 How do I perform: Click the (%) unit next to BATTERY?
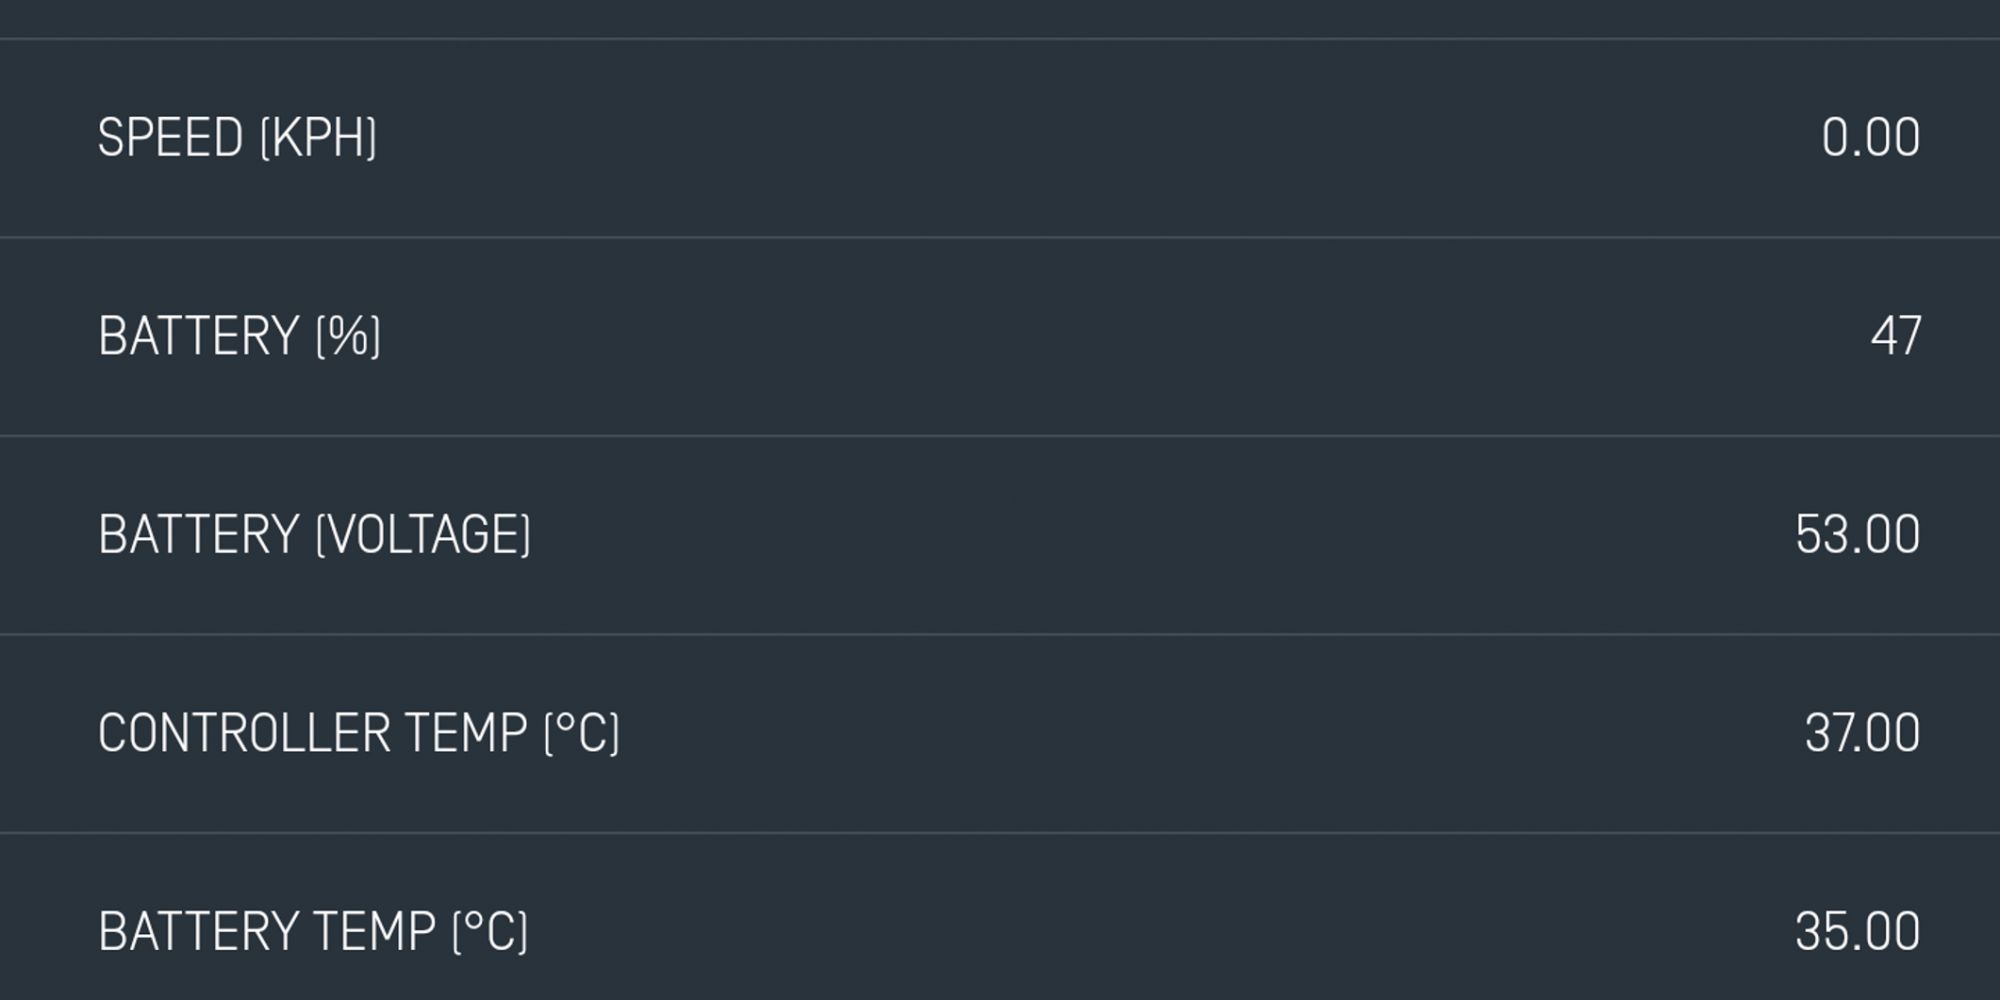(x=348, y=336)
